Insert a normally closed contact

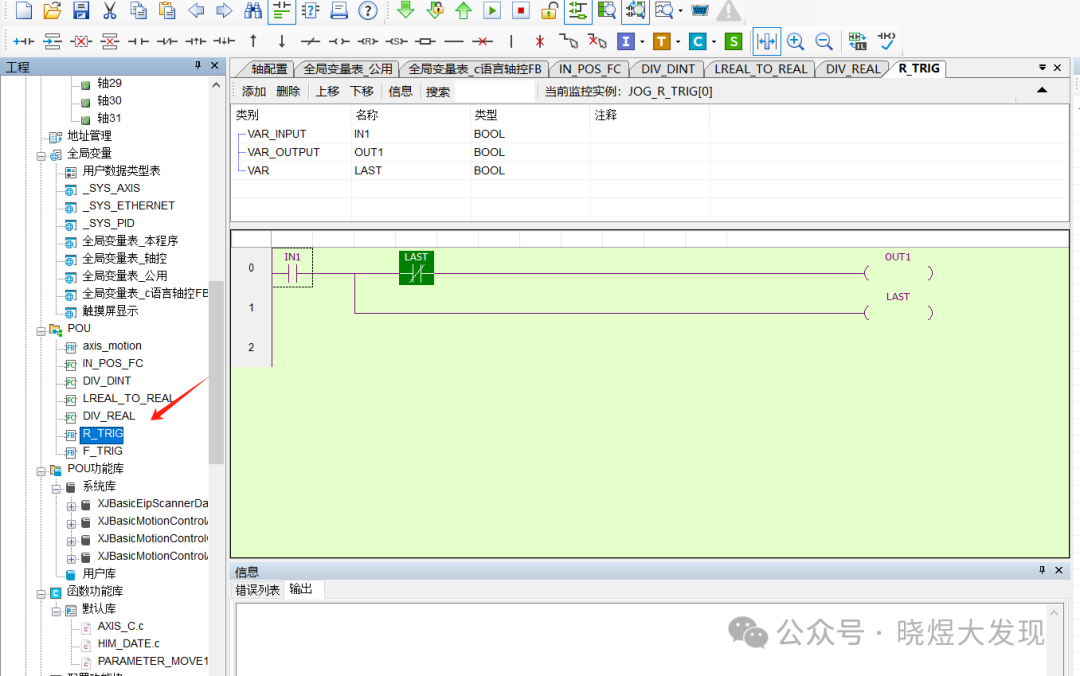click(x=167, y=41)
